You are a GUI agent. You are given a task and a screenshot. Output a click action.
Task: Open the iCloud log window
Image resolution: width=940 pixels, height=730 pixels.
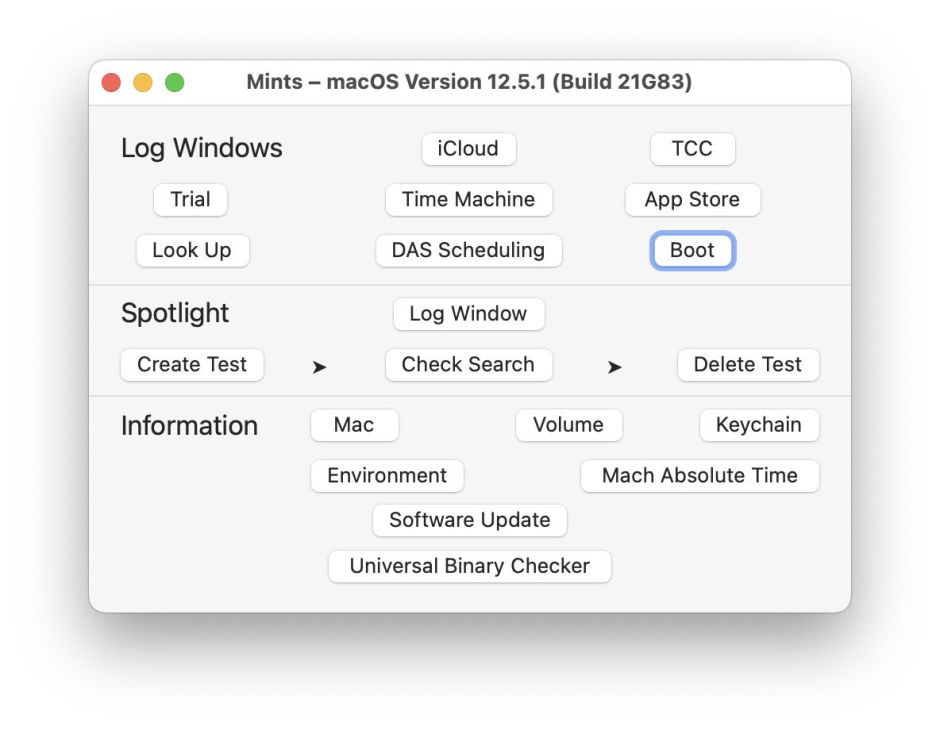468,149
